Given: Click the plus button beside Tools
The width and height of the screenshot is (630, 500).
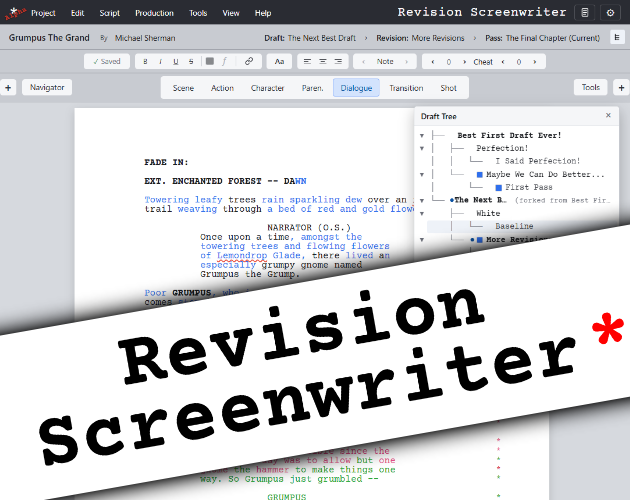Looking at the screenshot, I should (621, 88).
